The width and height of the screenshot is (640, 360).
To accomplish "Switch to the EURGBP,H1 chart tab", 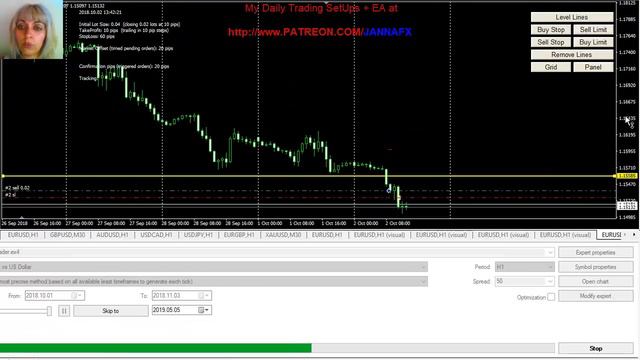I will 239,235.
